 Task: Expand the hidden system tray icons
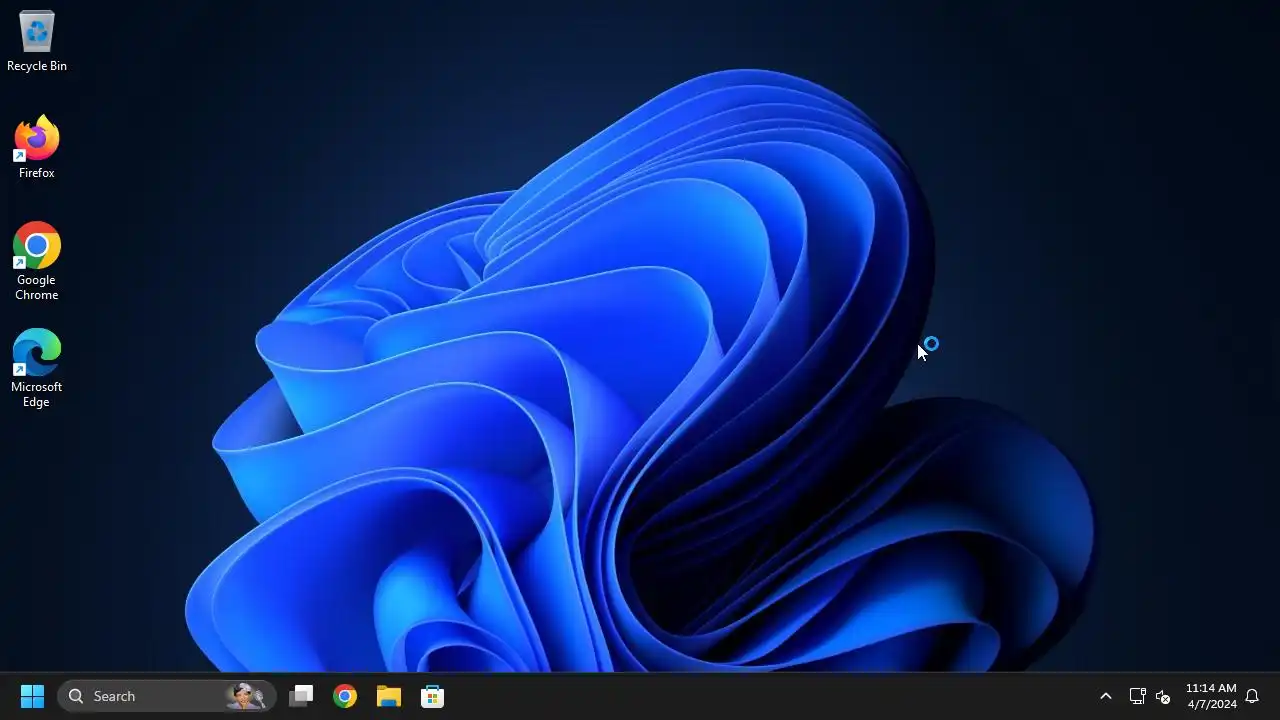click(x=1105, y=696)
